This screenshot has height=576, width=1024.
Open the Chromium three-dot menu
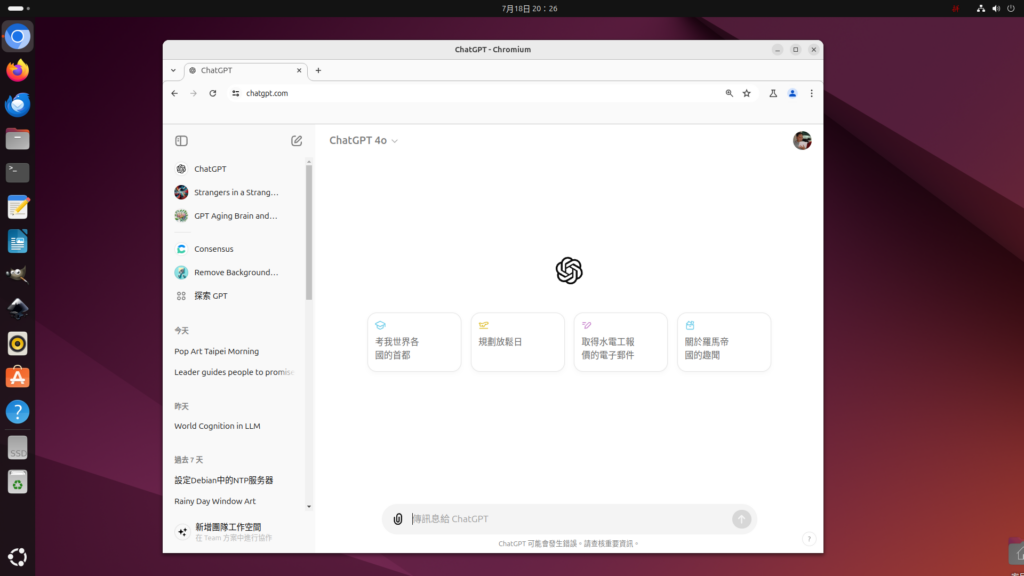tap(812, 93)
